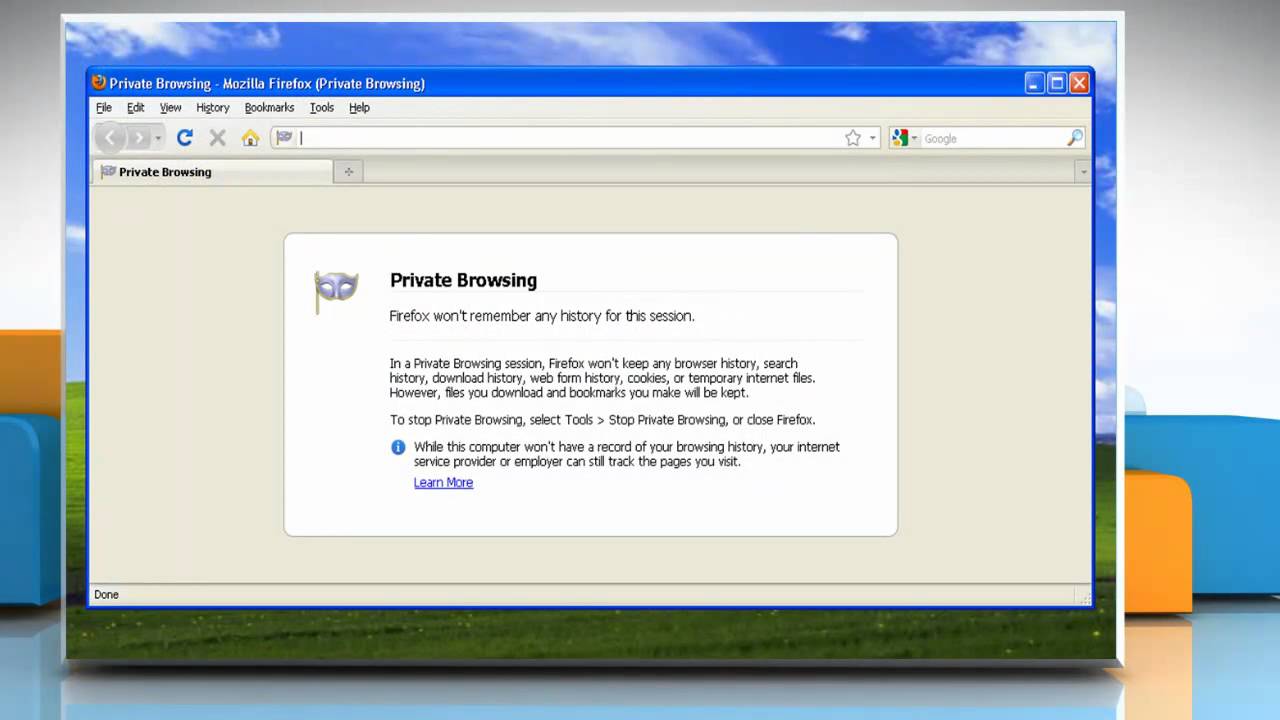Click the Private Browsing mask image
The width and height of the screenshot is (1280, 720).
[x=336, y=290]
